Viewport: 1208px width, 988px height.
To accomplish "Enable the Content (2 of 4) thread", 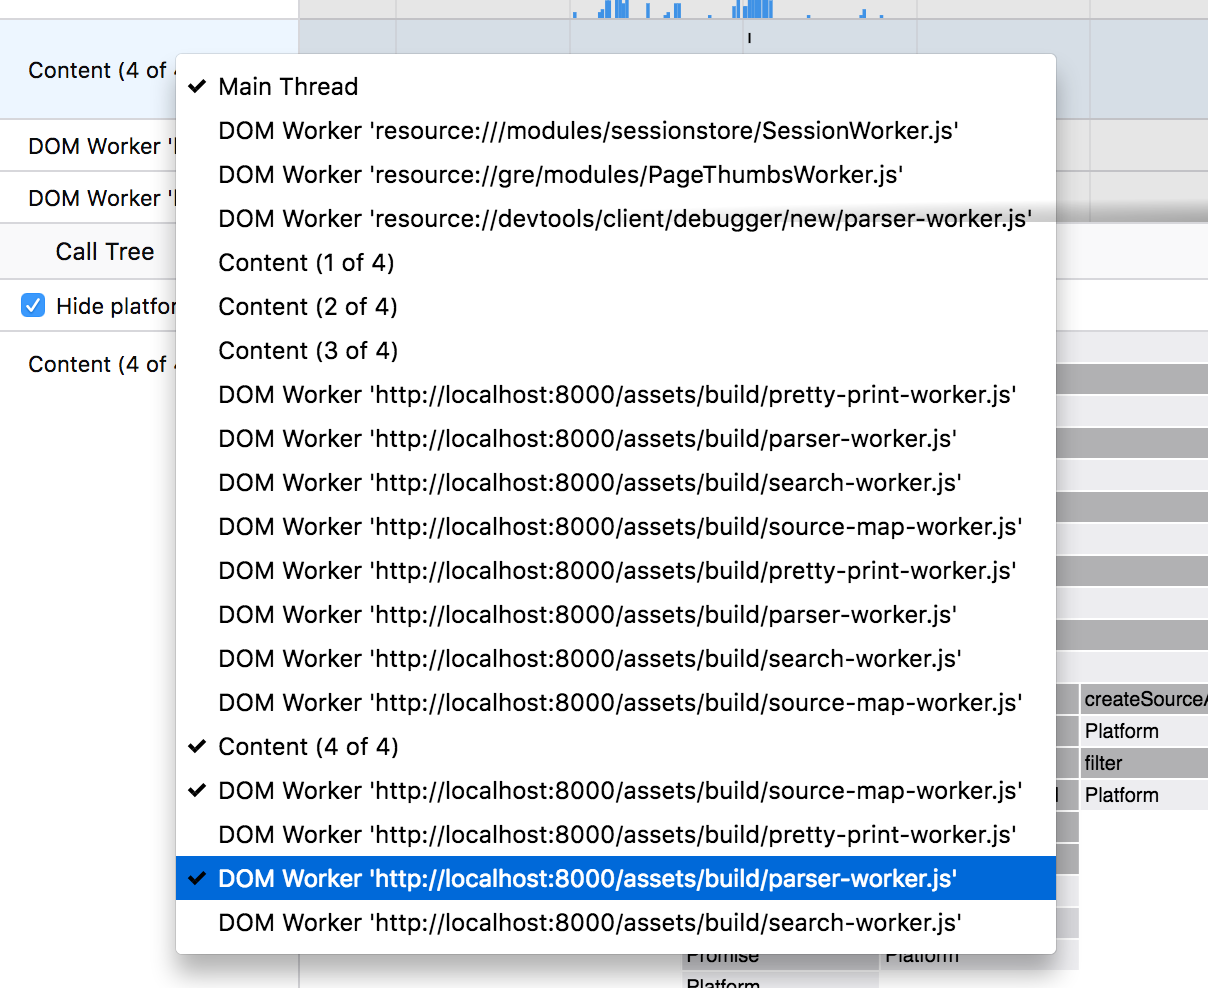I will (x=308, y=307).
